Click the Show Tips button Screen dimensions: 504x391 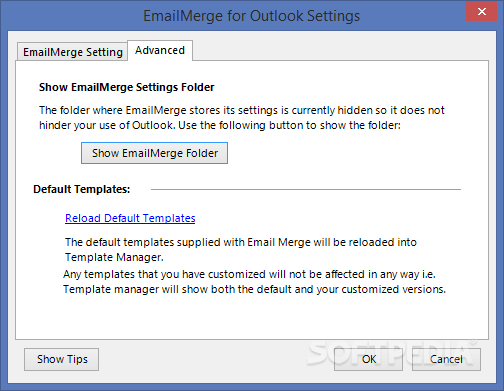61,359
